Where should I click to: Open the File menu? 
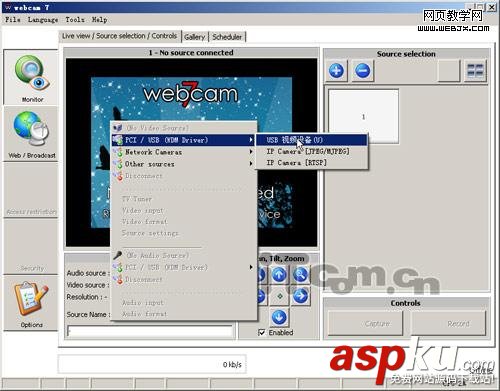coord(13,20)
